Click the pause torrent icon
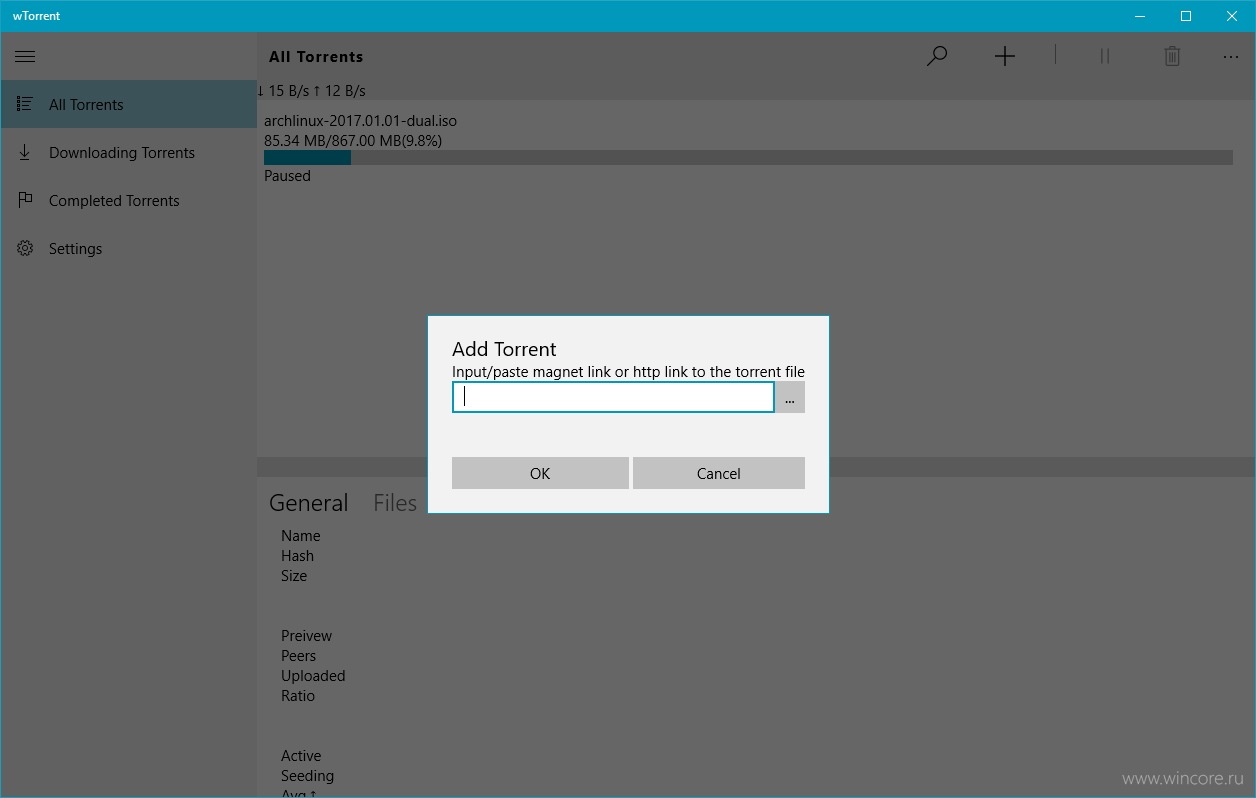 pyautogui.click(x=1104, y=56)
